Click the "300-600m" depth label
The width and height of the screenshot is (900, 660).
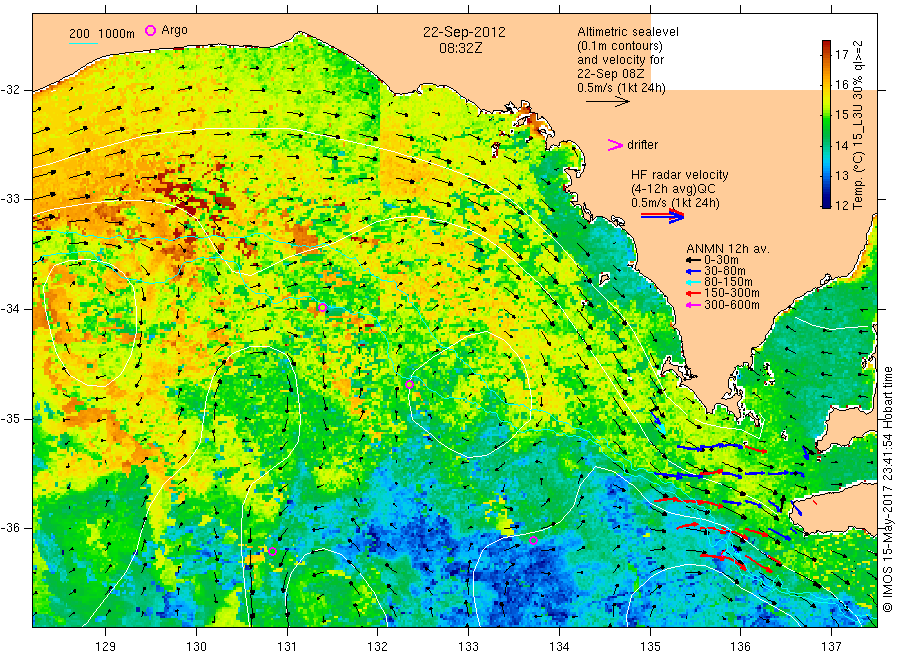pyautogui.click(x=732, y=305)
